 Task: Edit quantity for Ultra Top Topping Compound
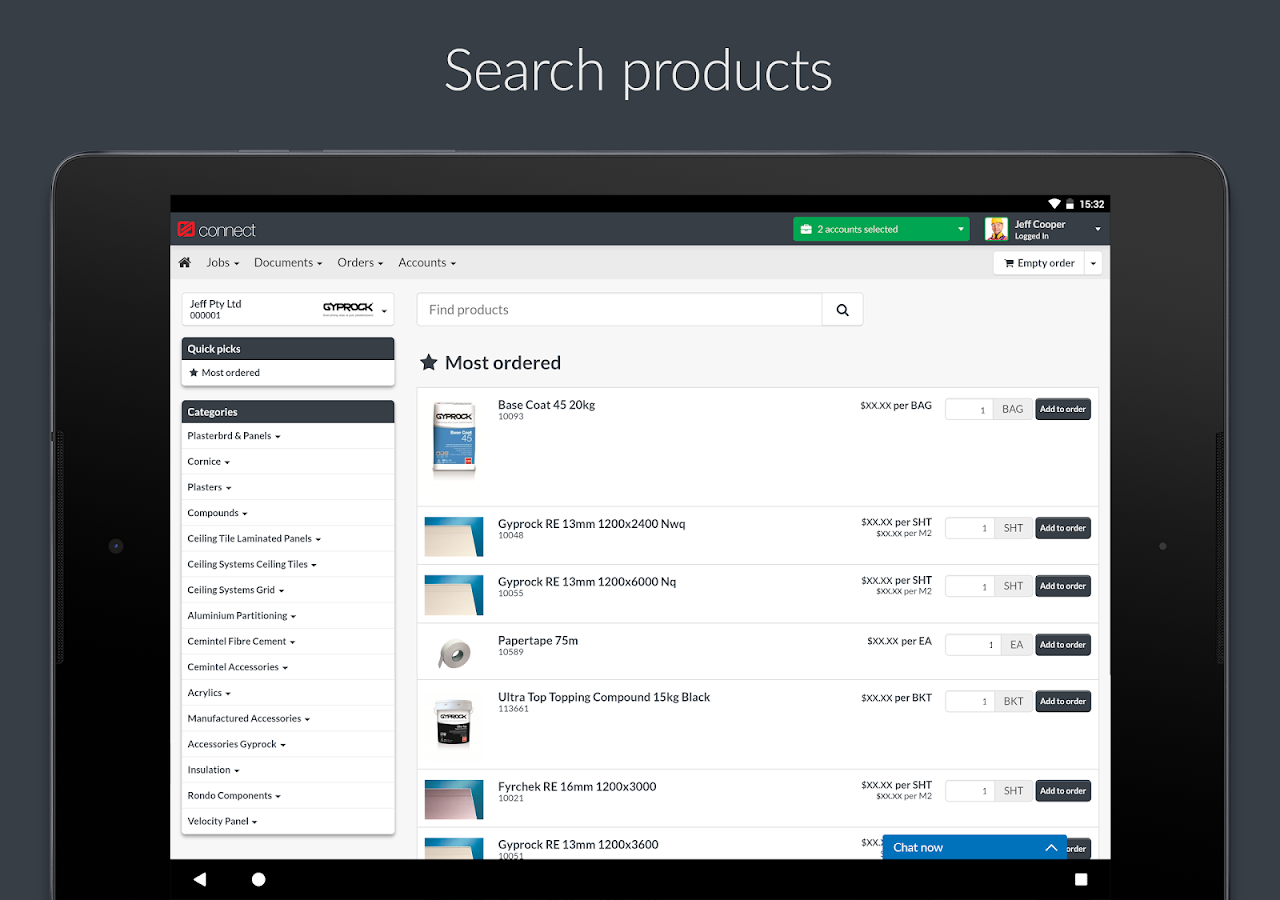969,701
